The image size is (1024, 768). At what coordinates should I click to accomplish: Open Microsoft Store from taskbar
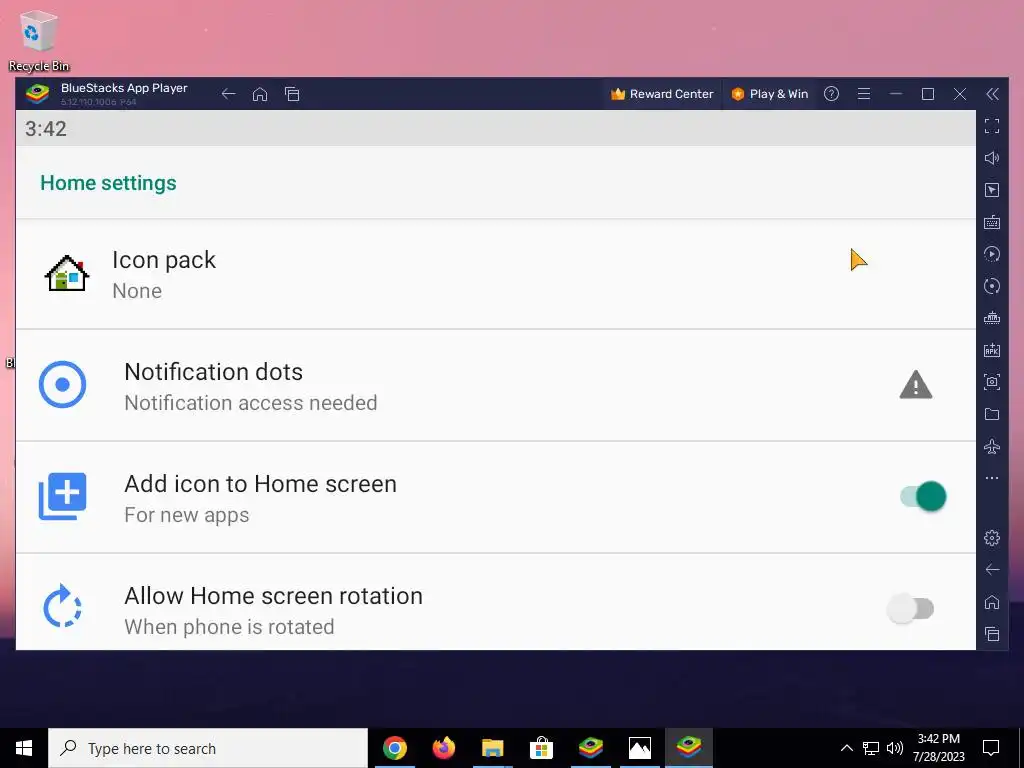pos(541,748)
